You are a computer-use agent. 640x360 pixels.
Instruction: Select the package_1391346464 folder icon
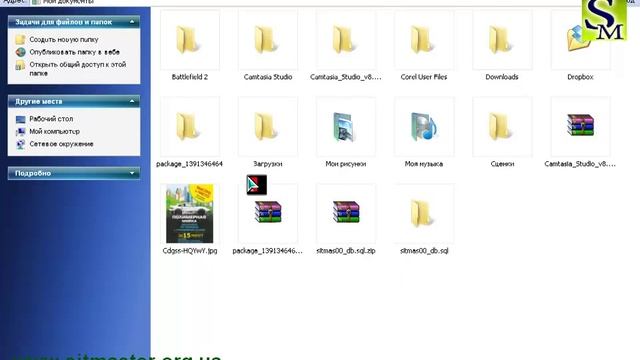click(x=188, y=127)
